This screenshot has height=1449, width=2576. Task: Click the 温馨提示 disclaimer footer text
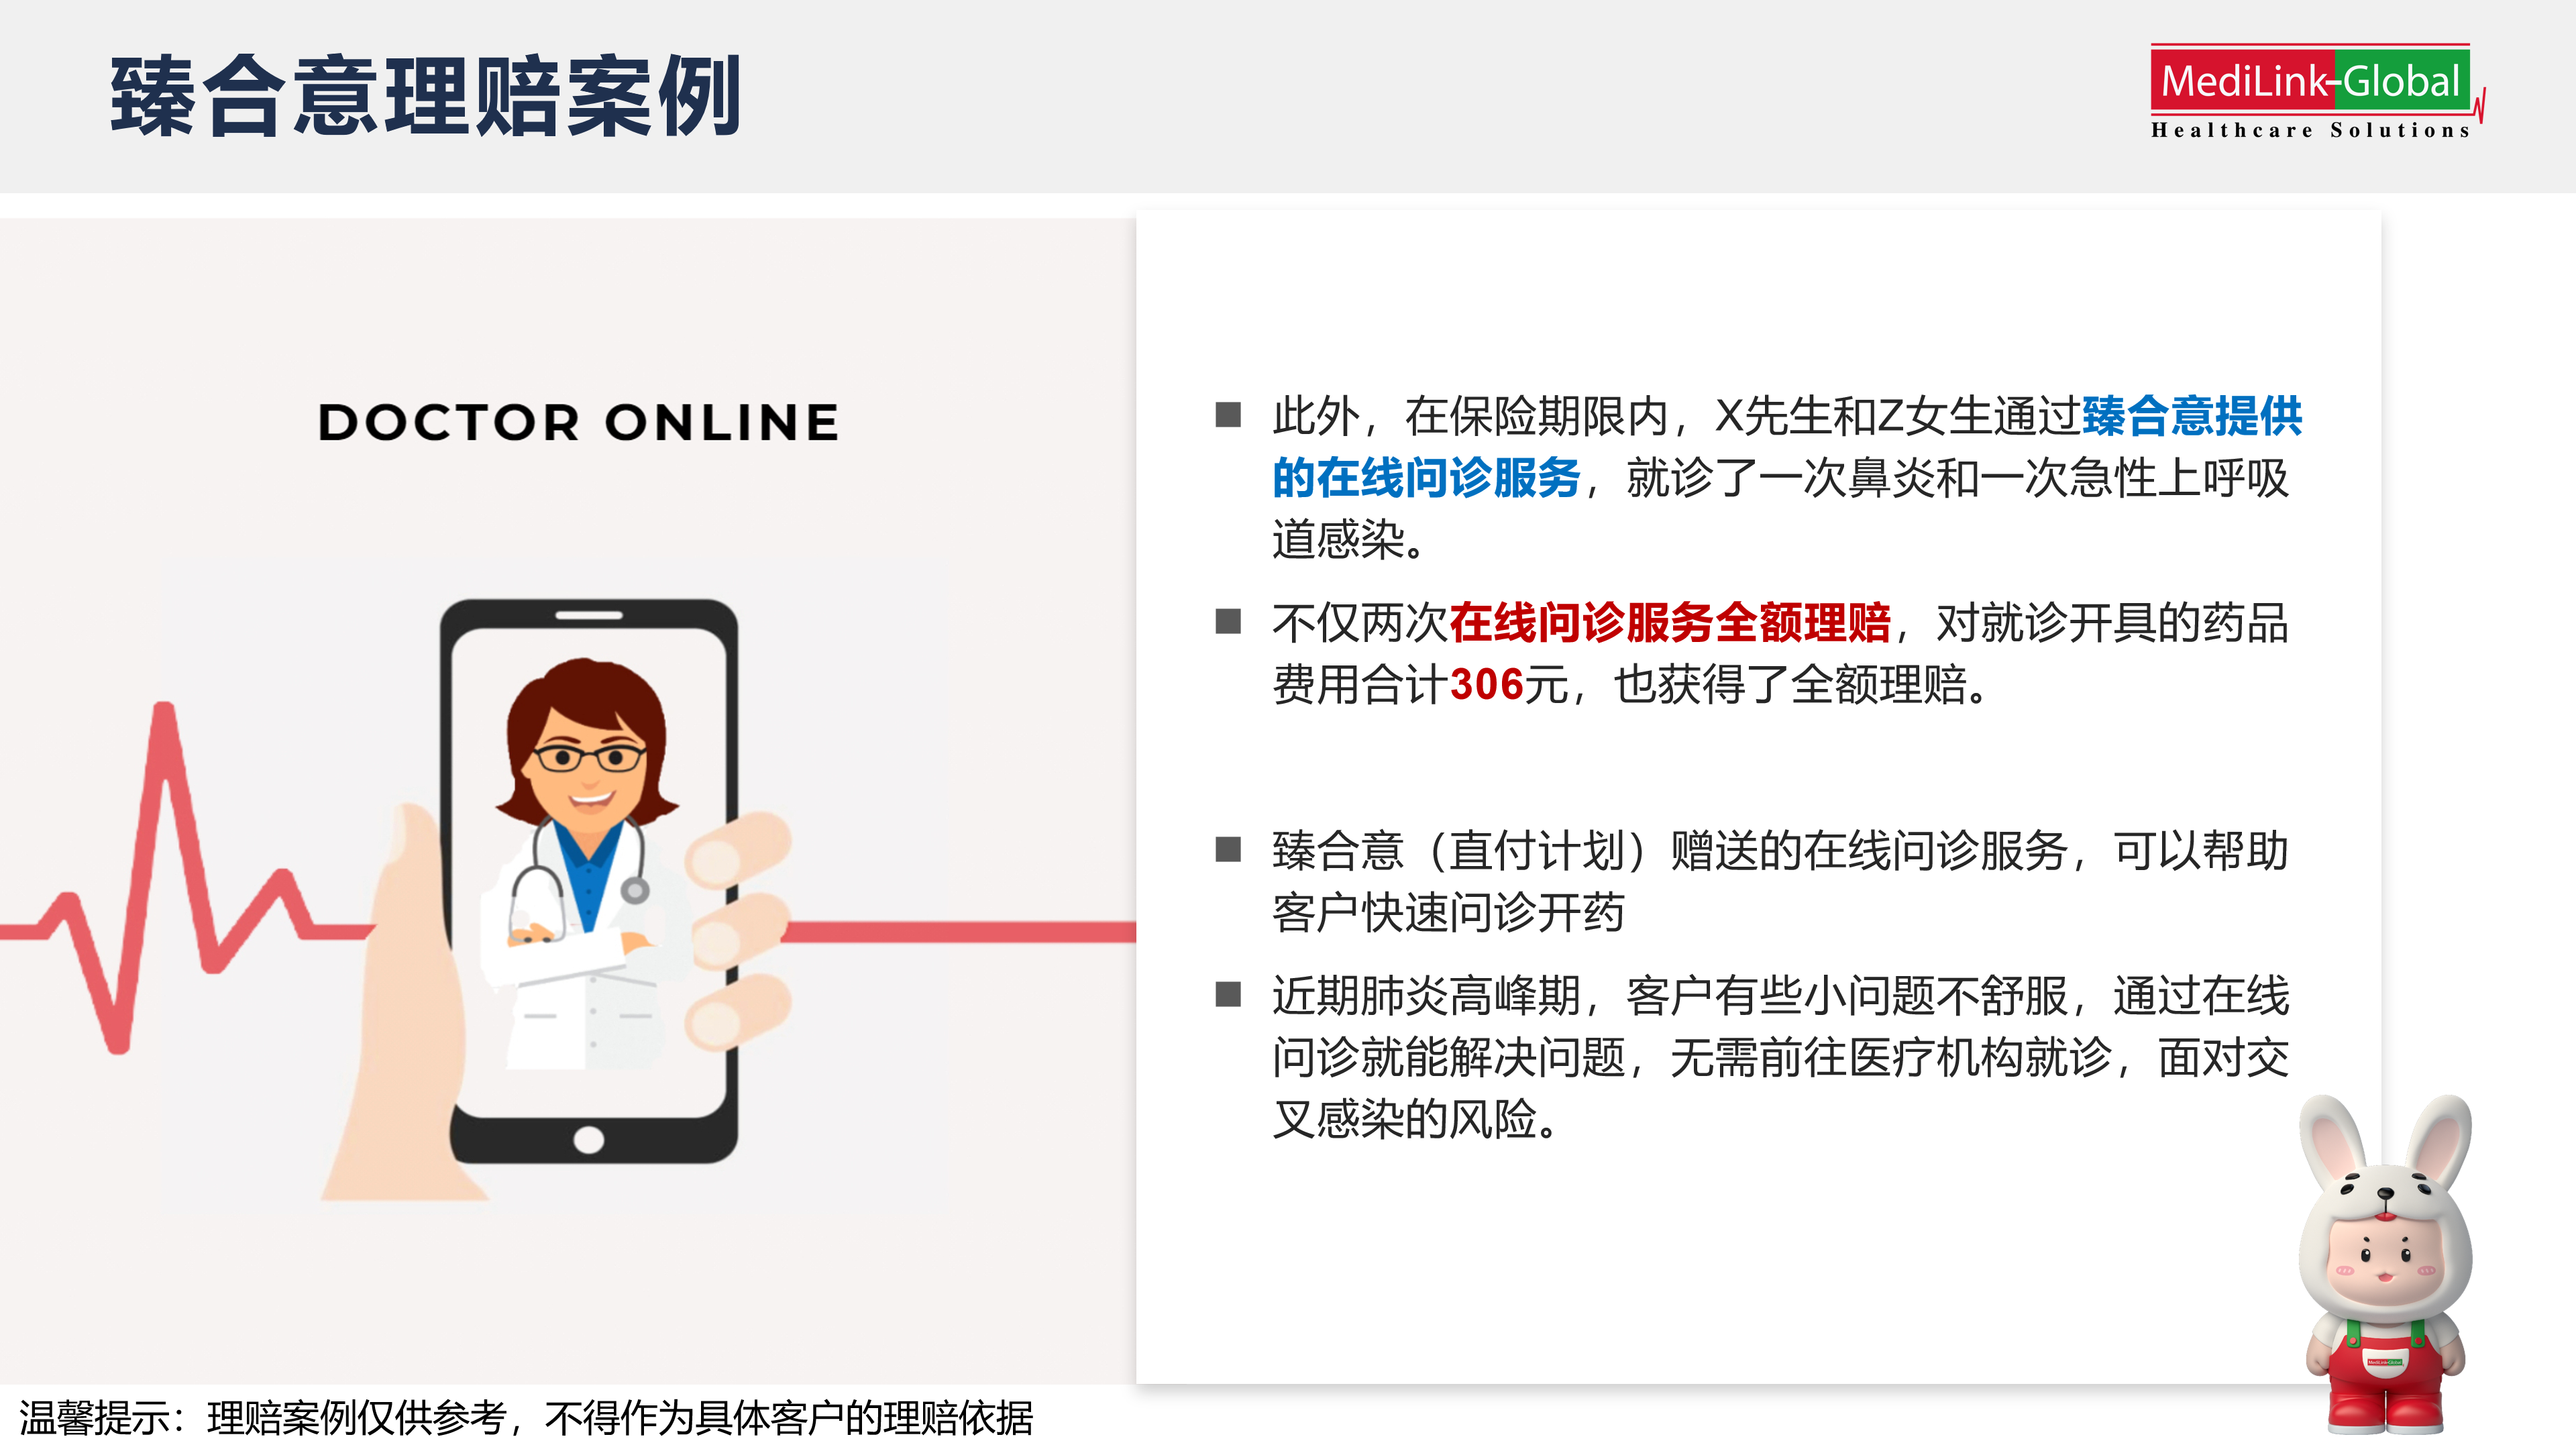point(526,1417)
